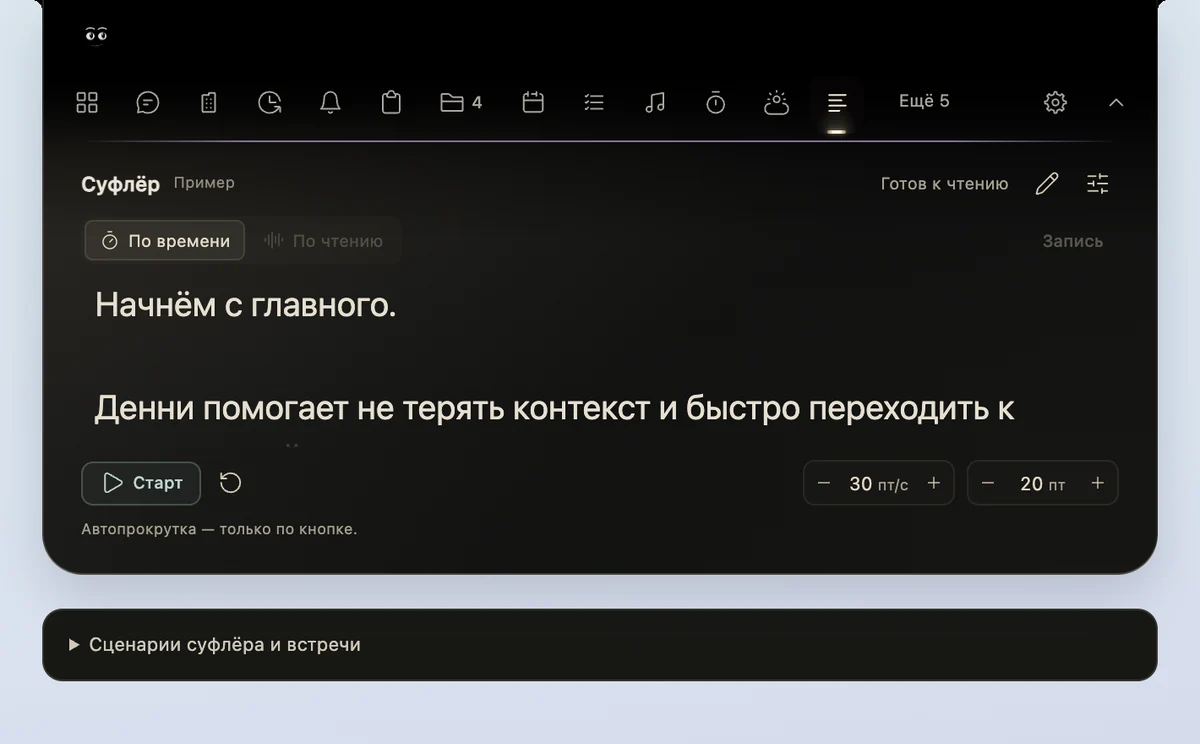The height and width of the screenshot is (744, 1200).
Task: Open the chat bubble icon
Action: point(148,102)
